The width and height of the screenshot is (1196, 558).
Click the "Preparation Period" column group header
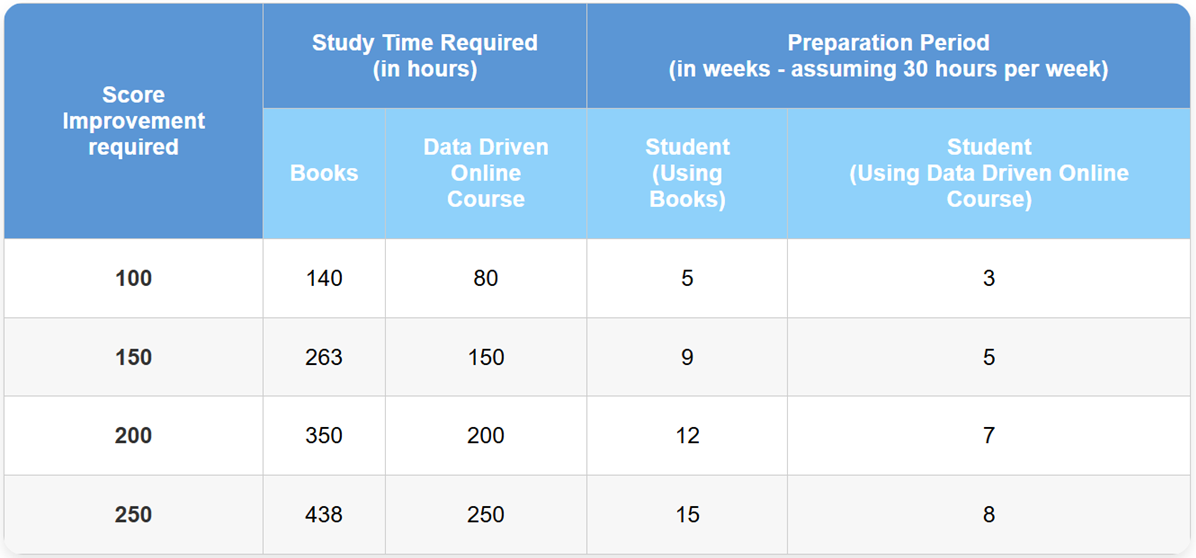pos(888,56)
